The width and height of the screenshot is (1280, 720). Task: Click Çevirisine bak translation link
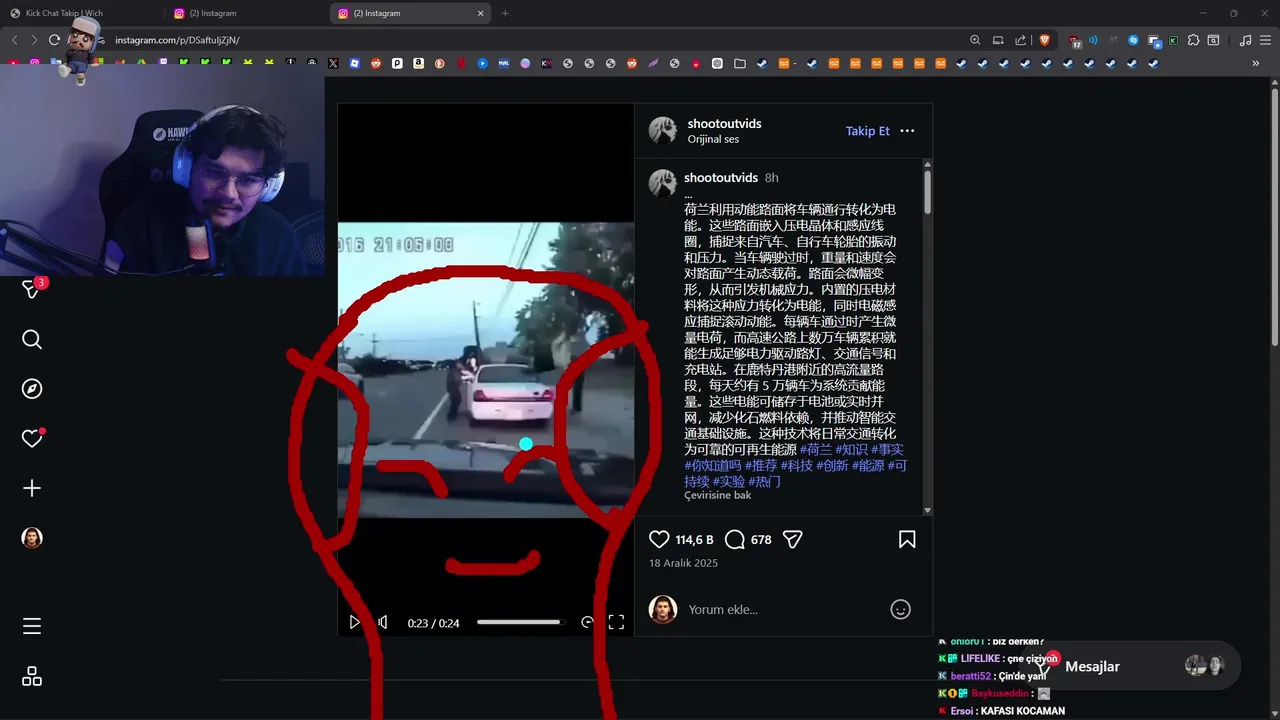point(717,496)
